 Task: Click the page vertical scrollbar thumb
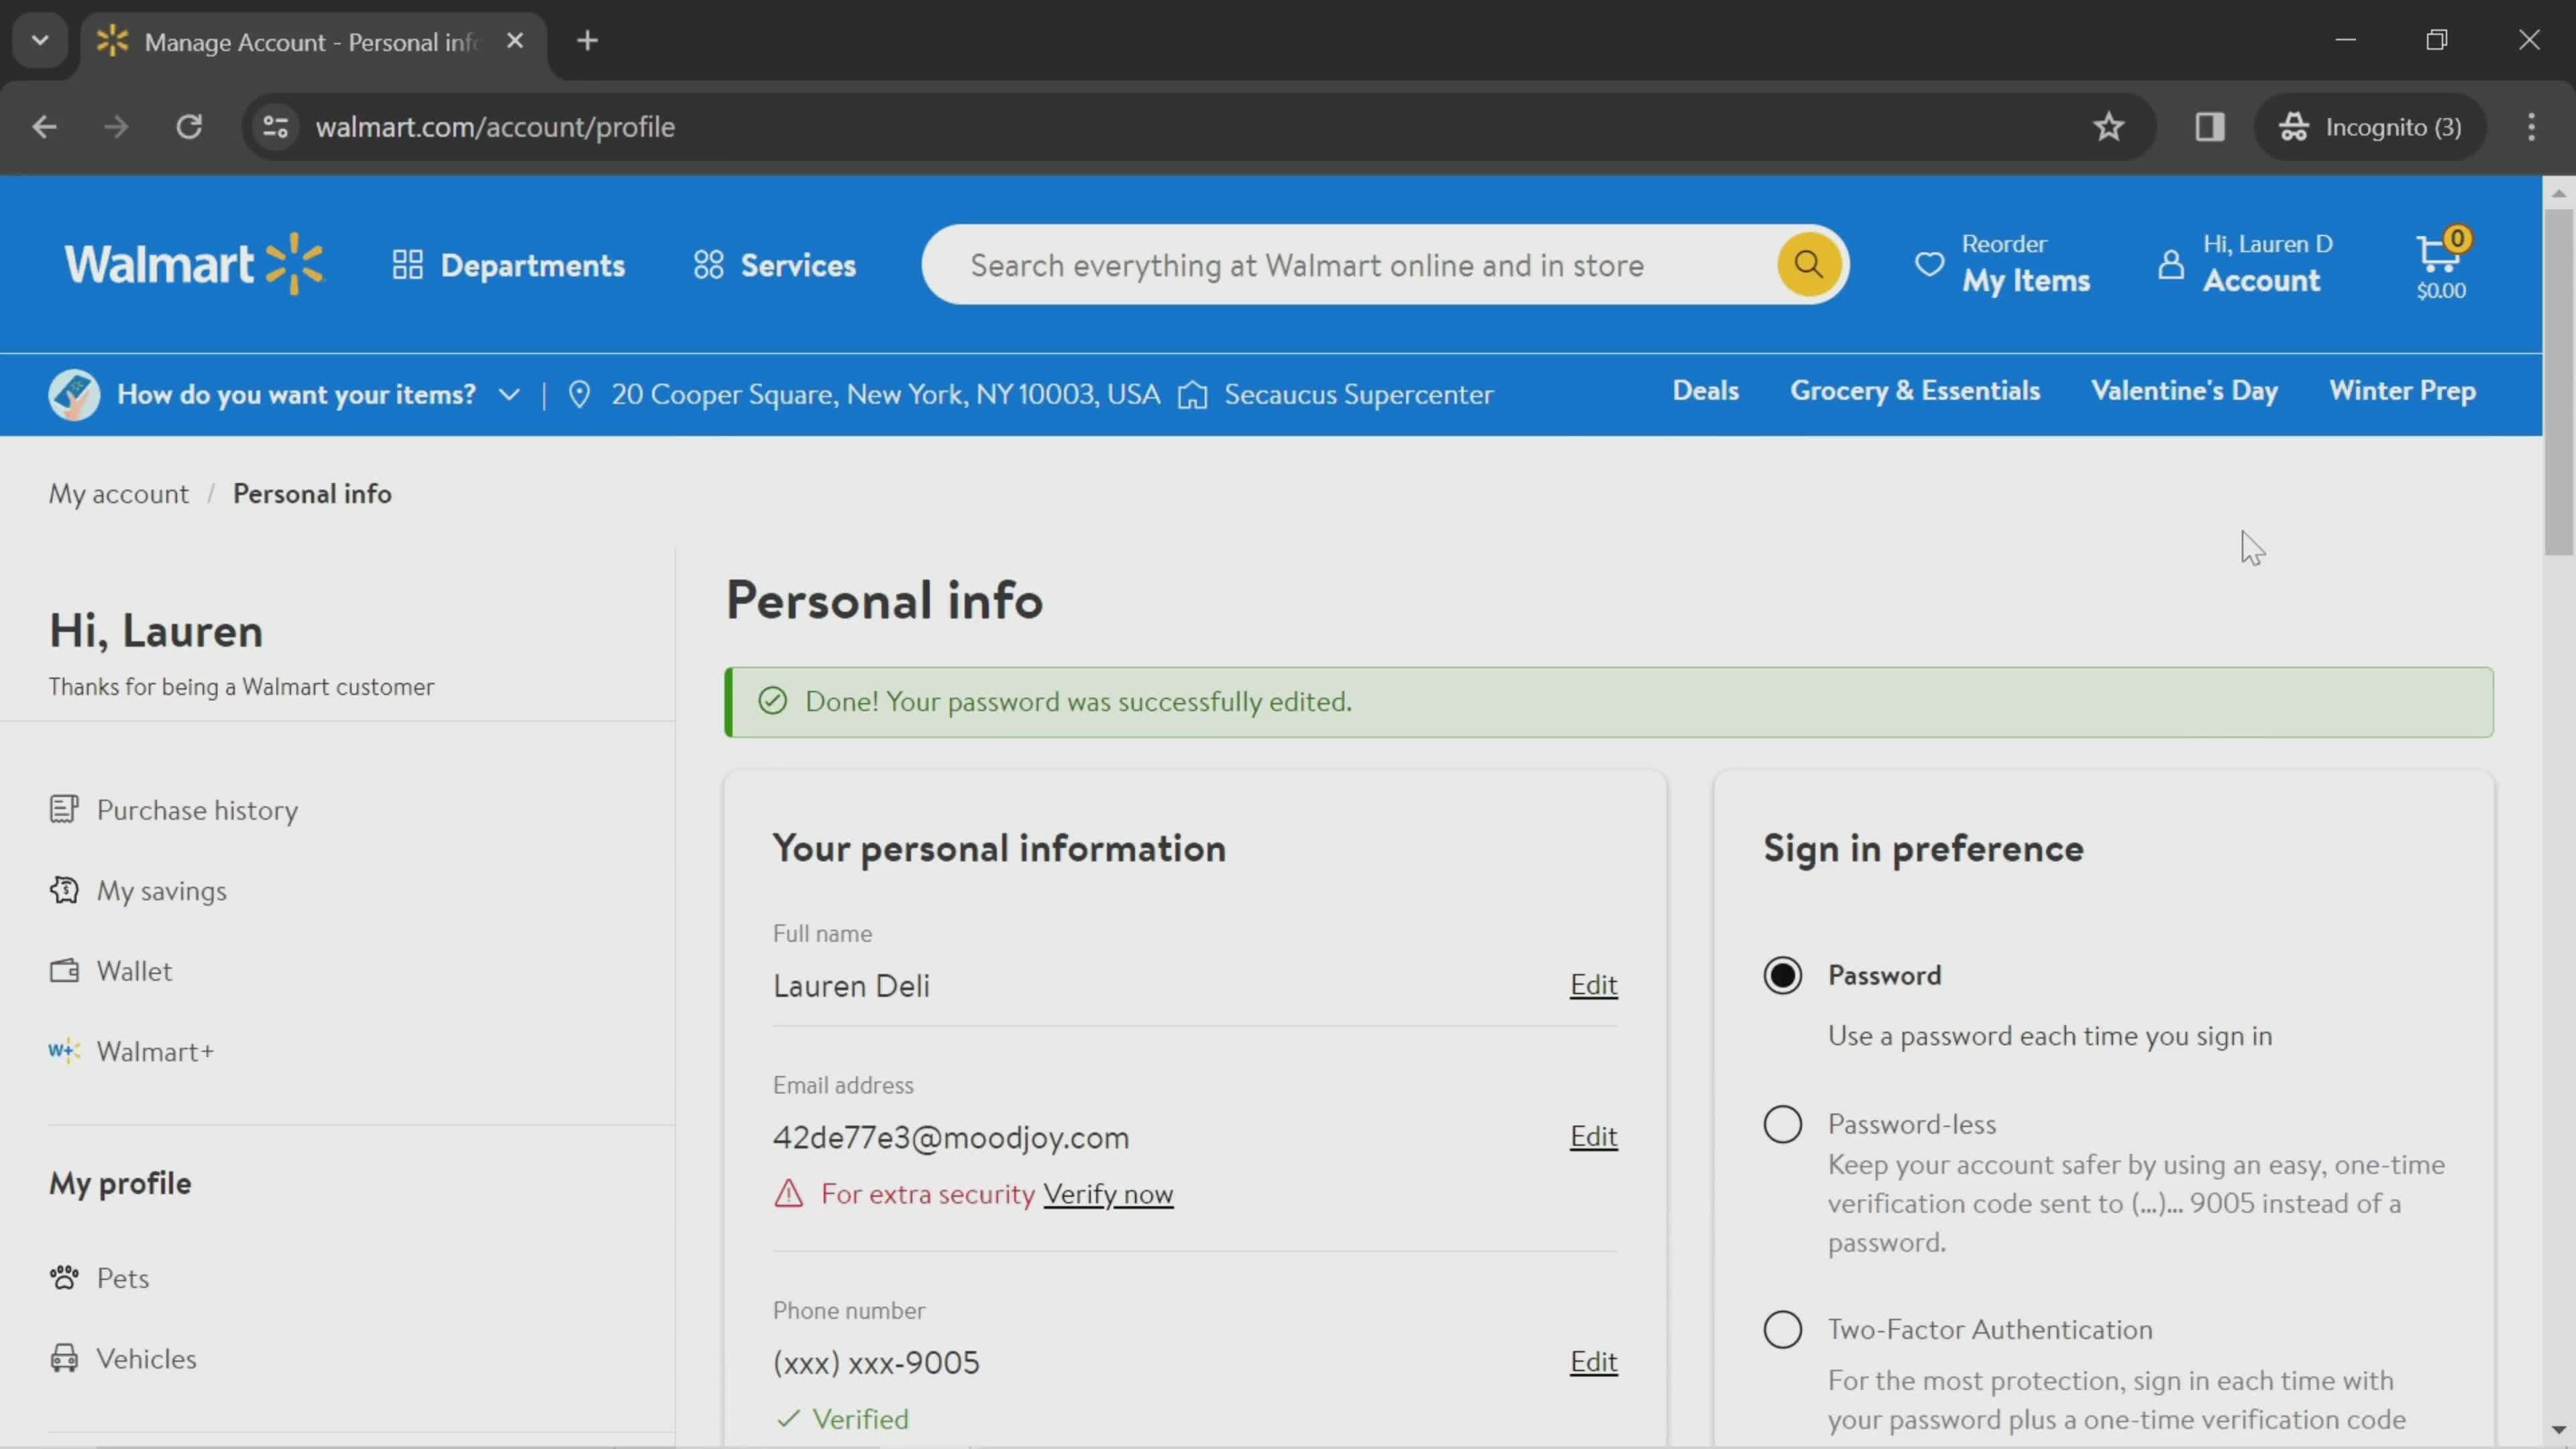pyautogui.click(x=2558, y=381)
